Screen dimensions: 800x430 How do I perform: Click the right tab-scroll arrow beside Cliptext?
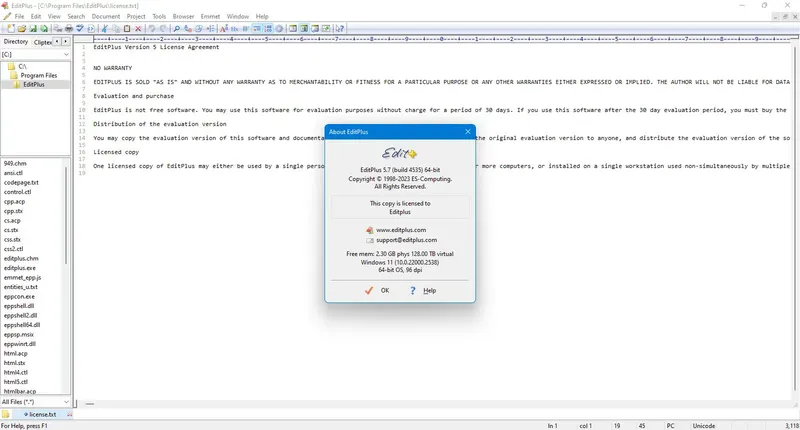(65, 41)
